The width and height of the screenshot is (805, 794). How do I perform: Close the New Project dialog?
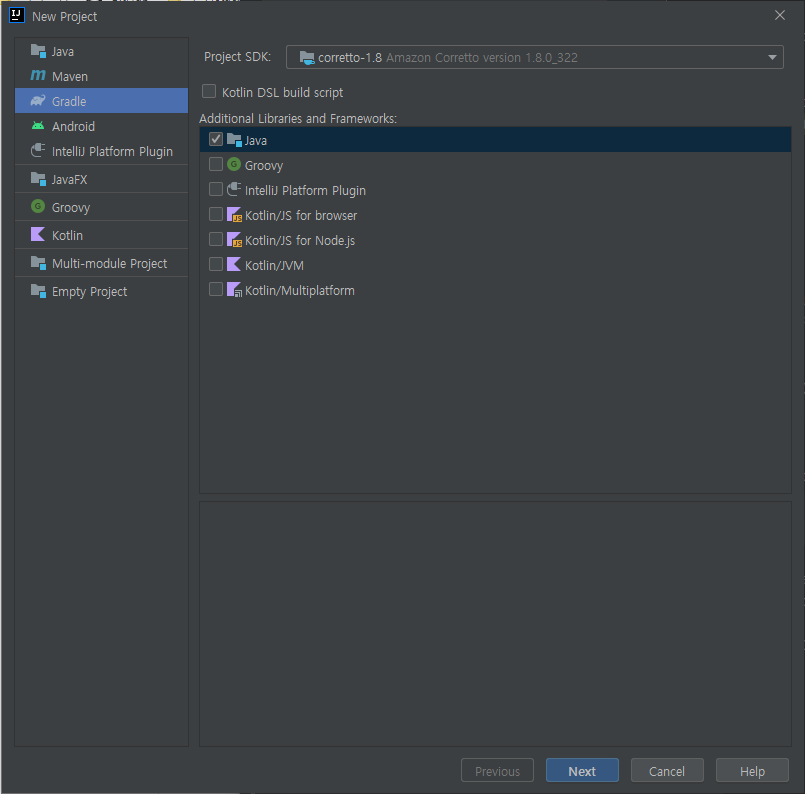pos(779,15)
